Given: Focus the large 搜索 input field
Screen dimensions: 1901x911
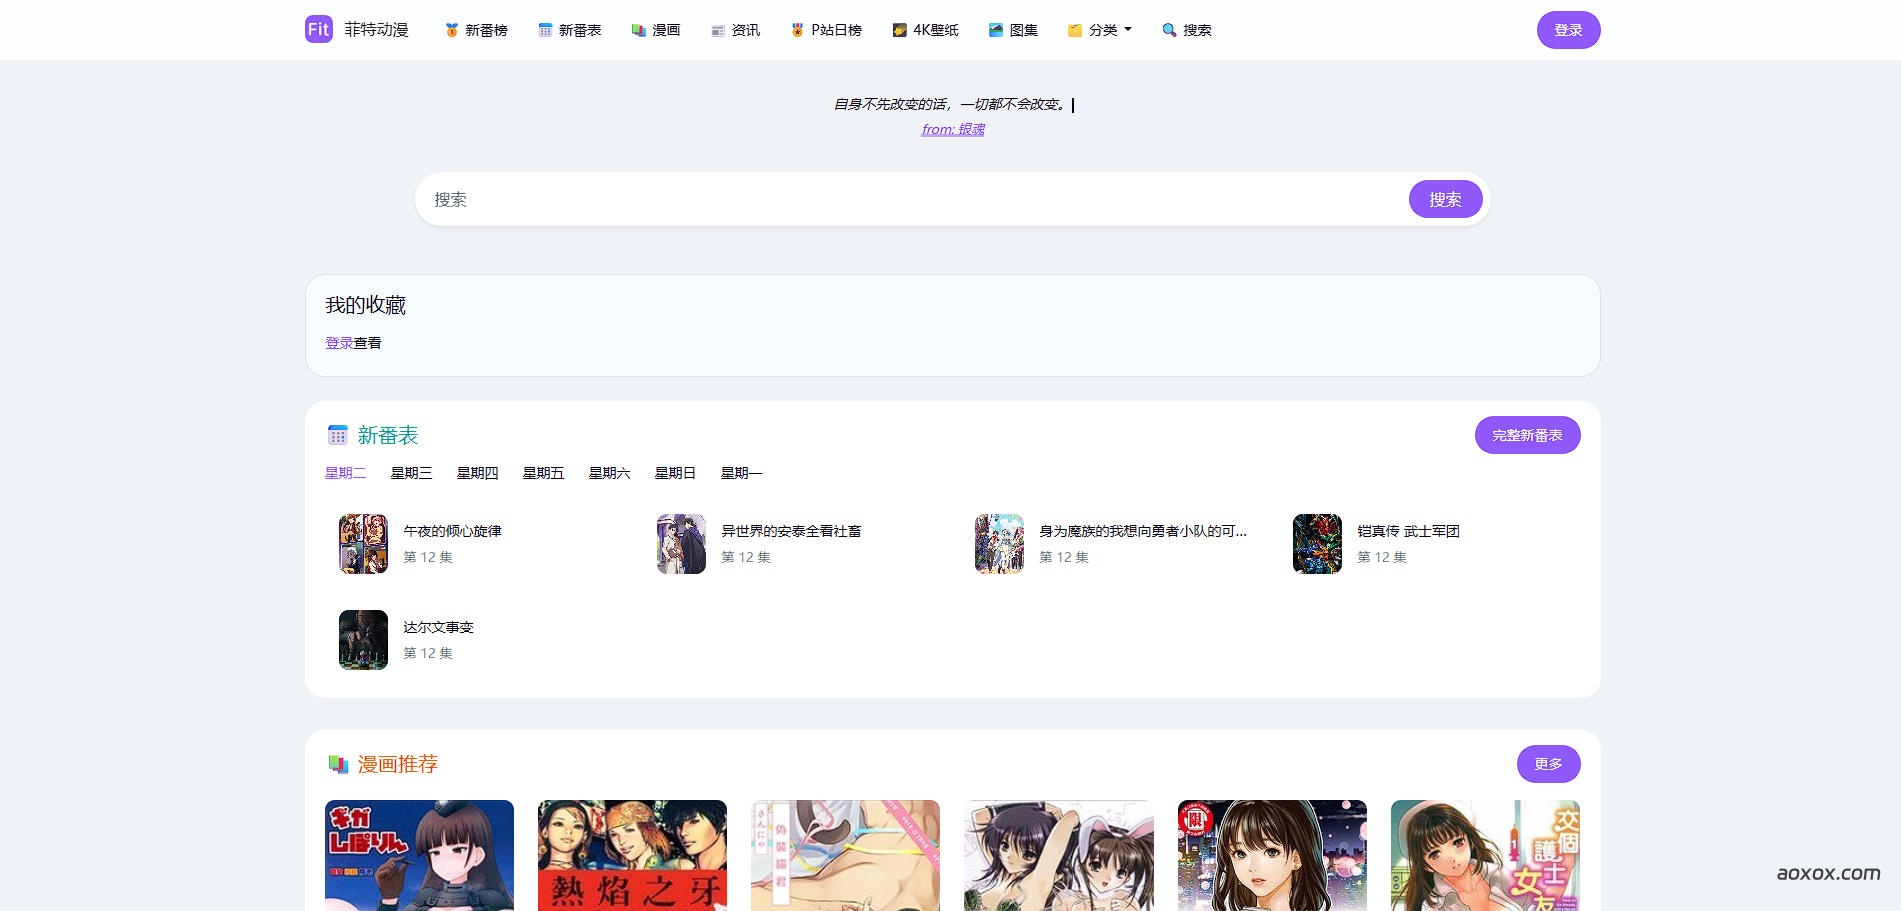Looking at the screenshot, I should (910, 199).
